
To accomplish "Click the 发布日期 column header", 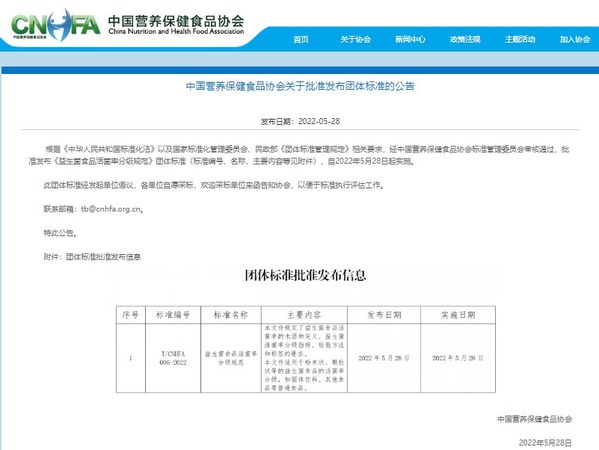I will pyautogui.click(x=384, y=315).
